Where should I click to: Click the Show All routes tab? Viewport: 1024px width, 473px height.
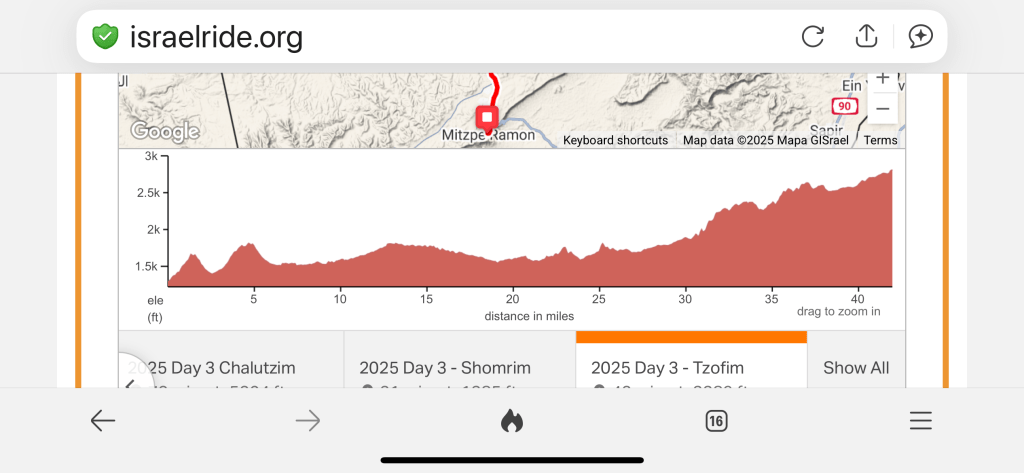(856, 367)
